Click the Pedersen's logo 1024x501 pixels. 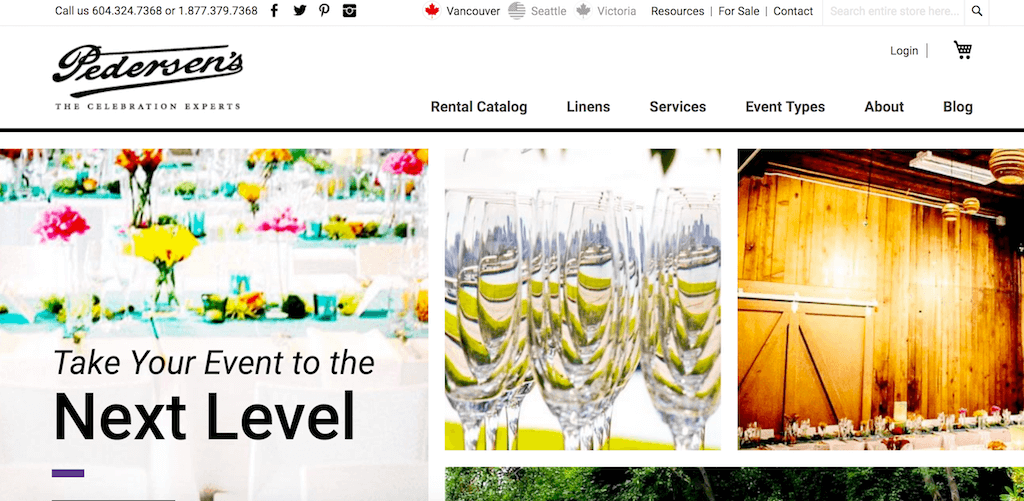coord(148,77)
